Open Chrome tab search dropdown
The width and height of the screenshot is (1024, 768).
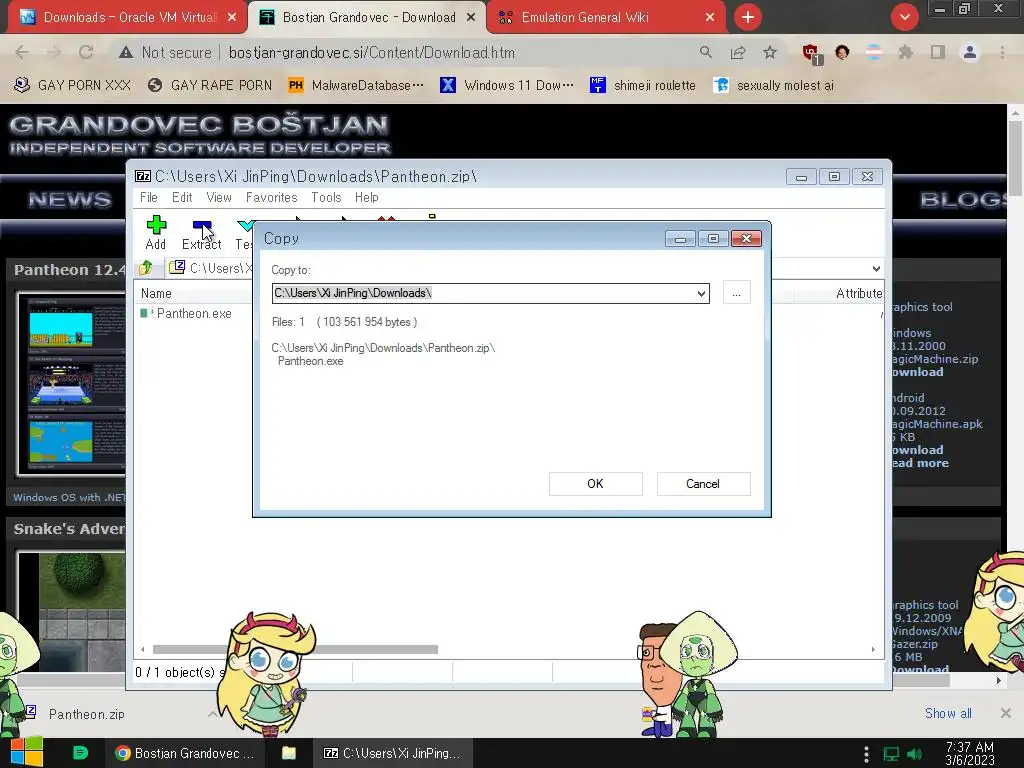pyautogui.click(x=904, y=18)
